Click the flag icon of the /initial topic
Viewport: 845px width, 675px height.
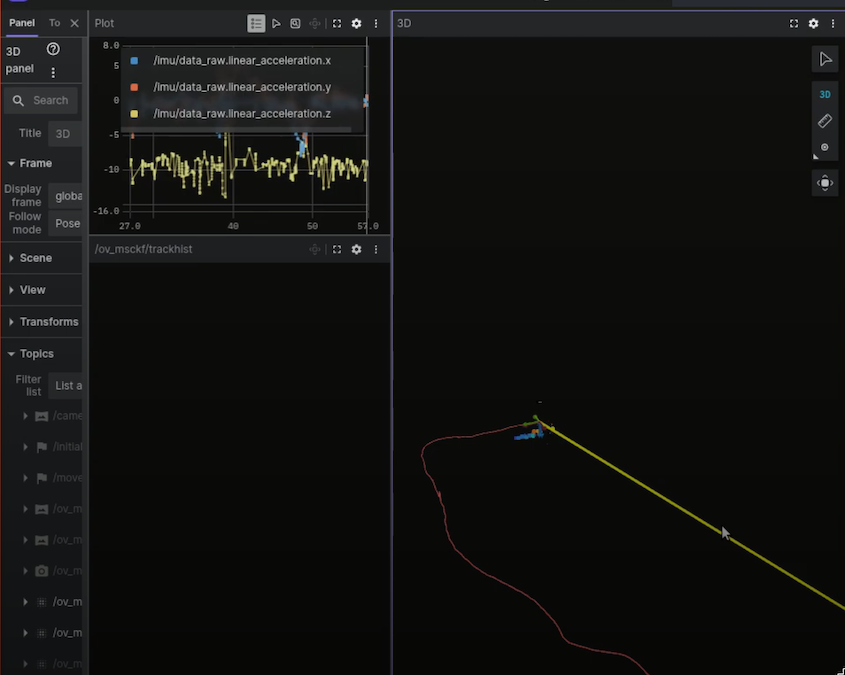pyautogui.click(x=41, y=447)
